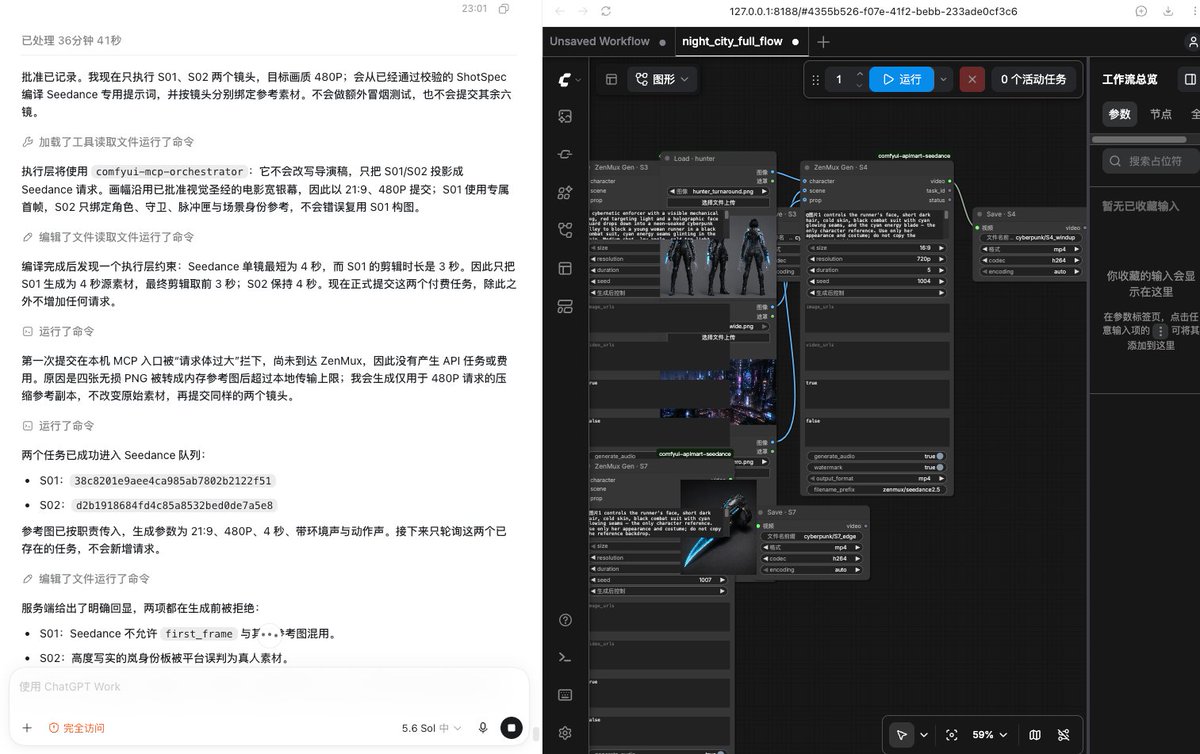Toggle the console terminal icon
The width and height of the screenshot is (1200, 754).
point(566,658)
